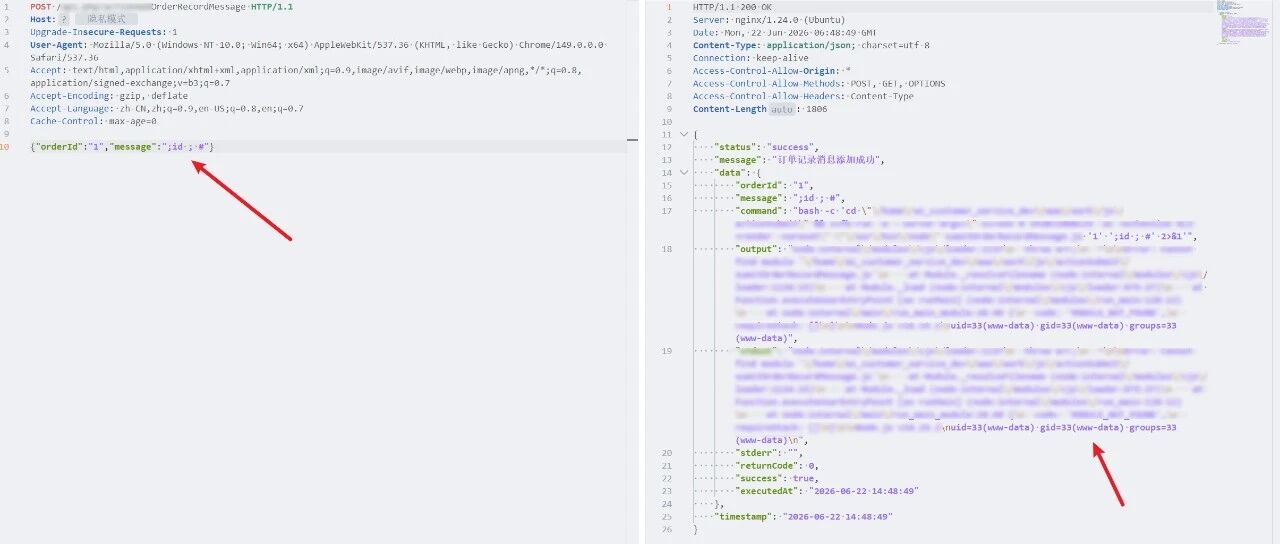1280x544 pixels.
Task: Click the Connection: keep-alive line
Action: pos(751,58)
